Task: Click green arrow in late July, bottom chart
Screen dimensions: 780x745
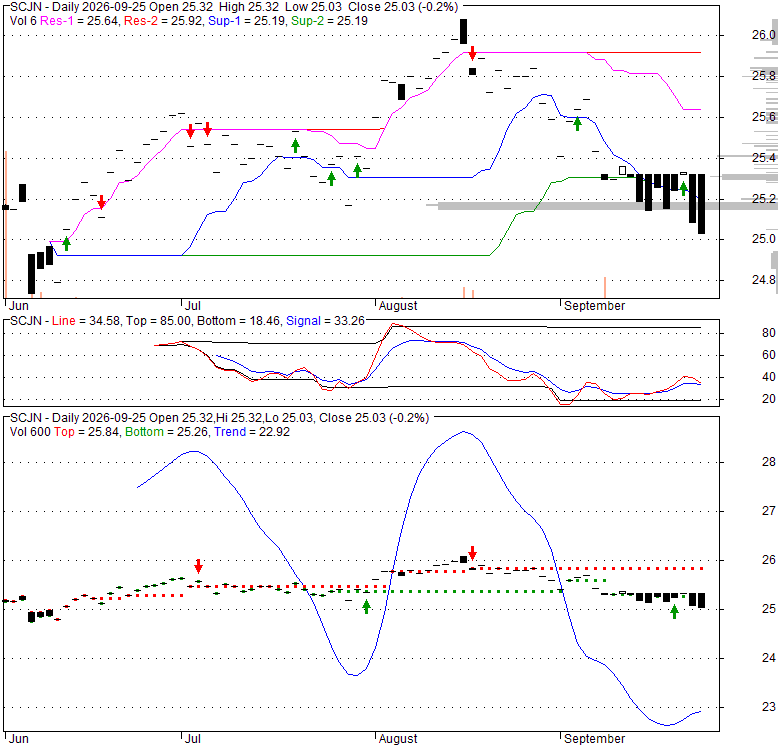Action: 367,607
